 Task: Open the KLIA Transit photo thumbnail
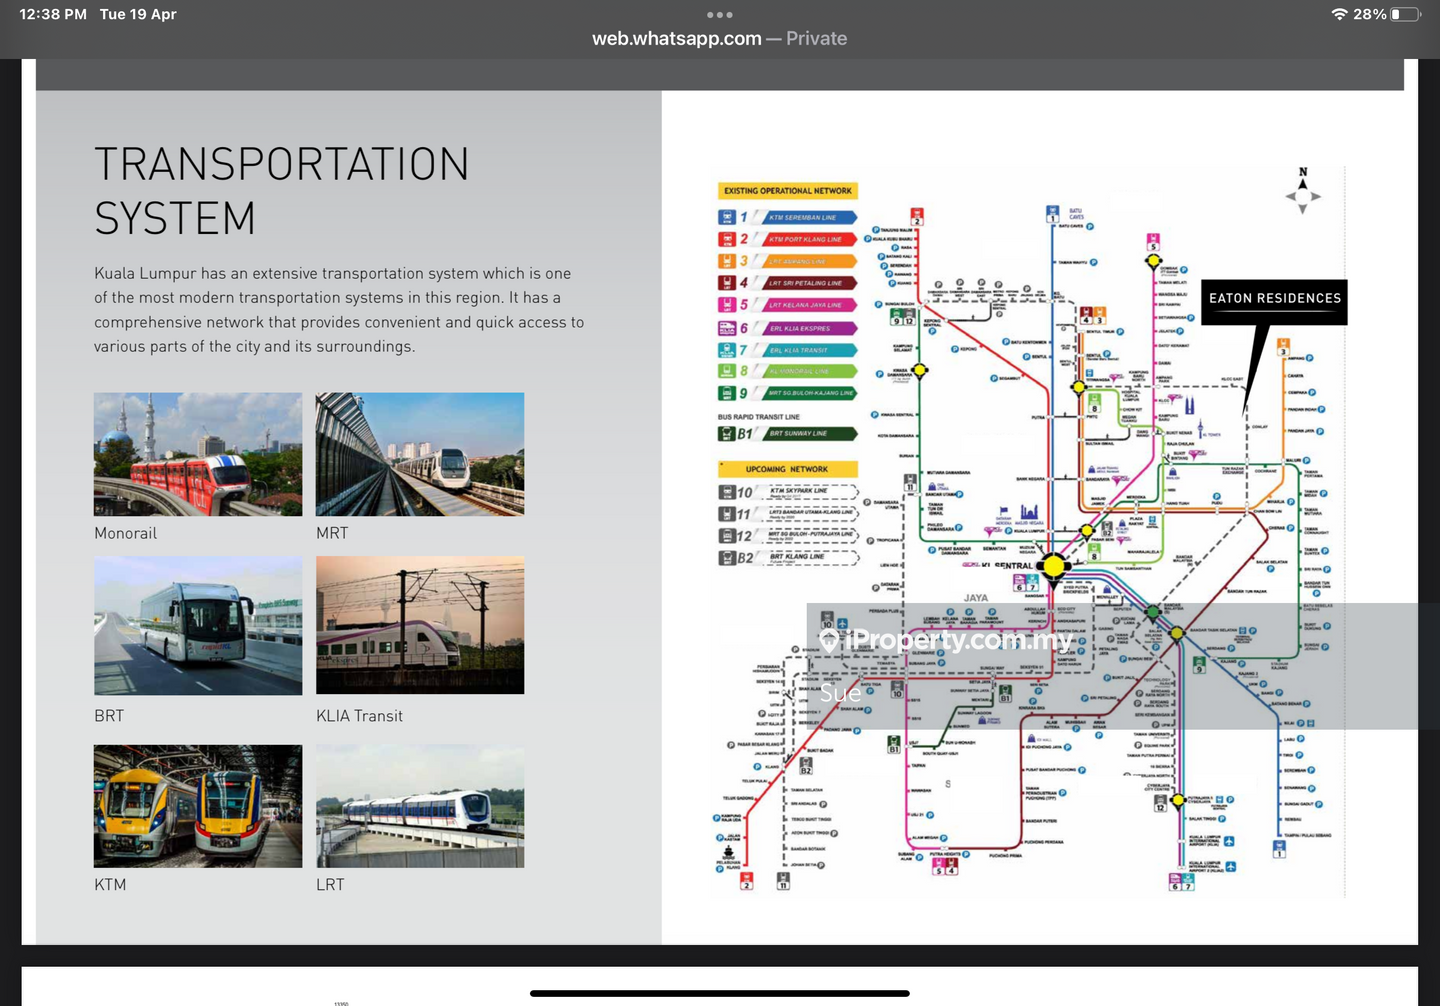(x=420, y=625)
